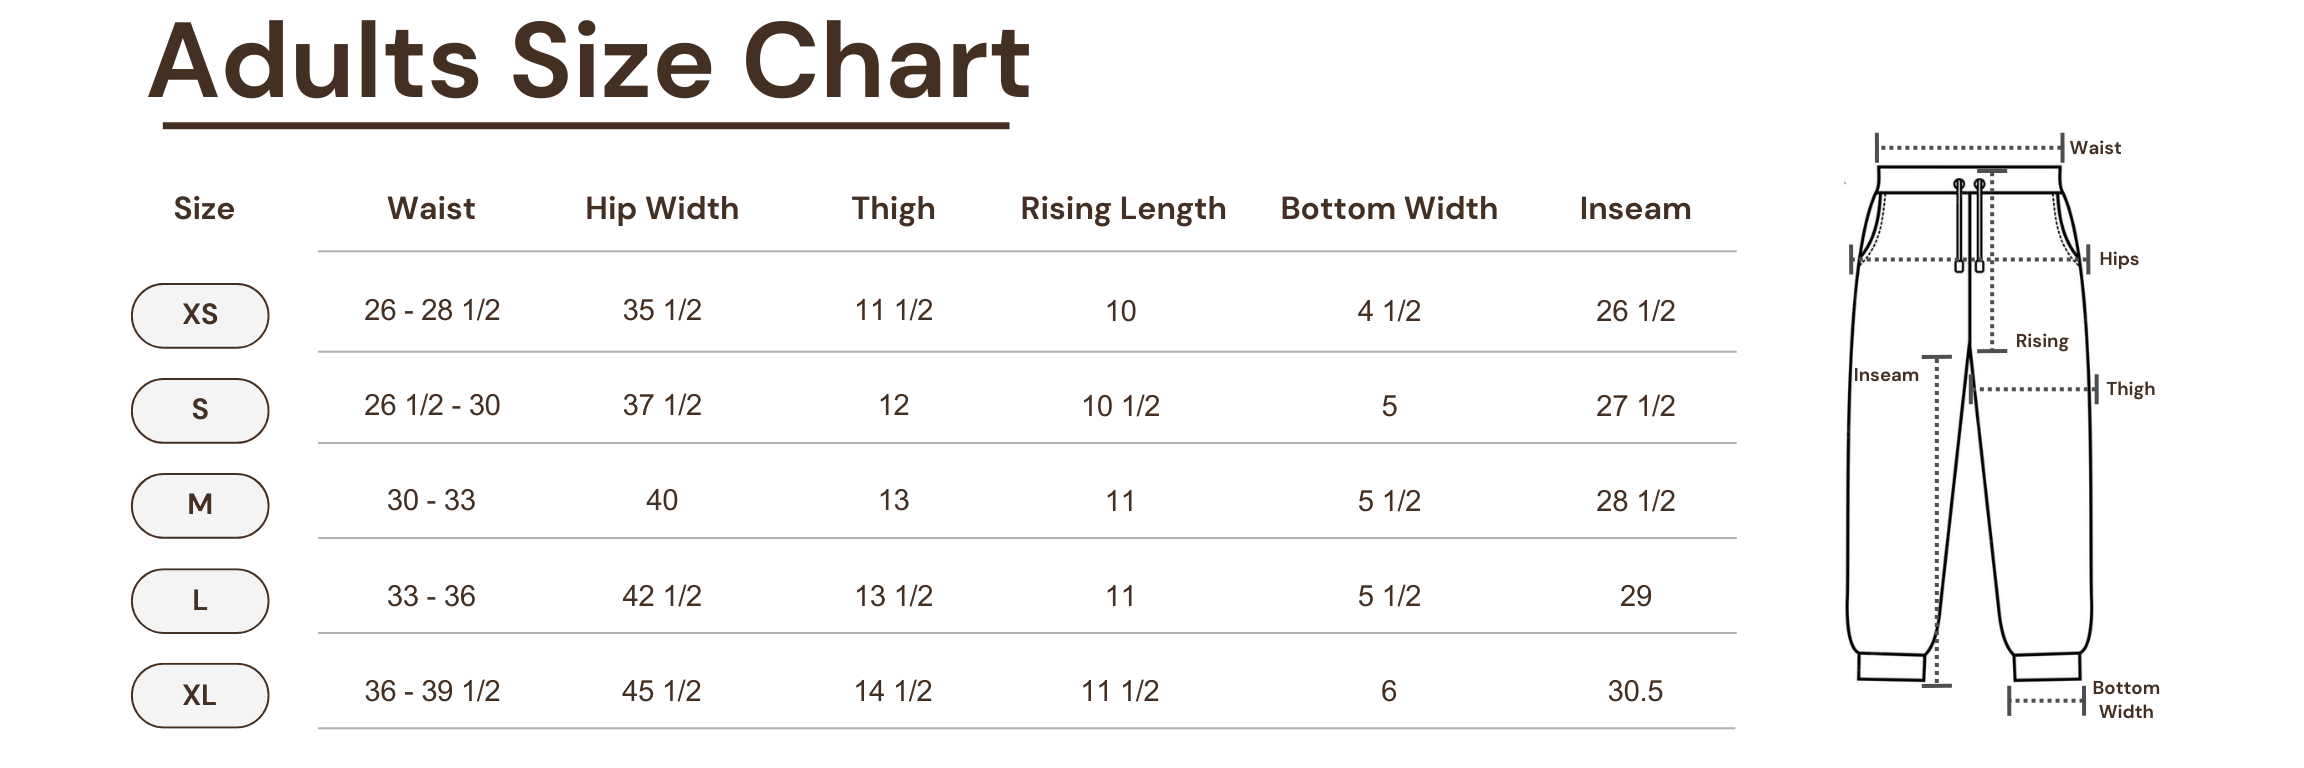Click the Rising Length column header
The height and width of the screenshot is (768, 2304).
(1123, 208)
